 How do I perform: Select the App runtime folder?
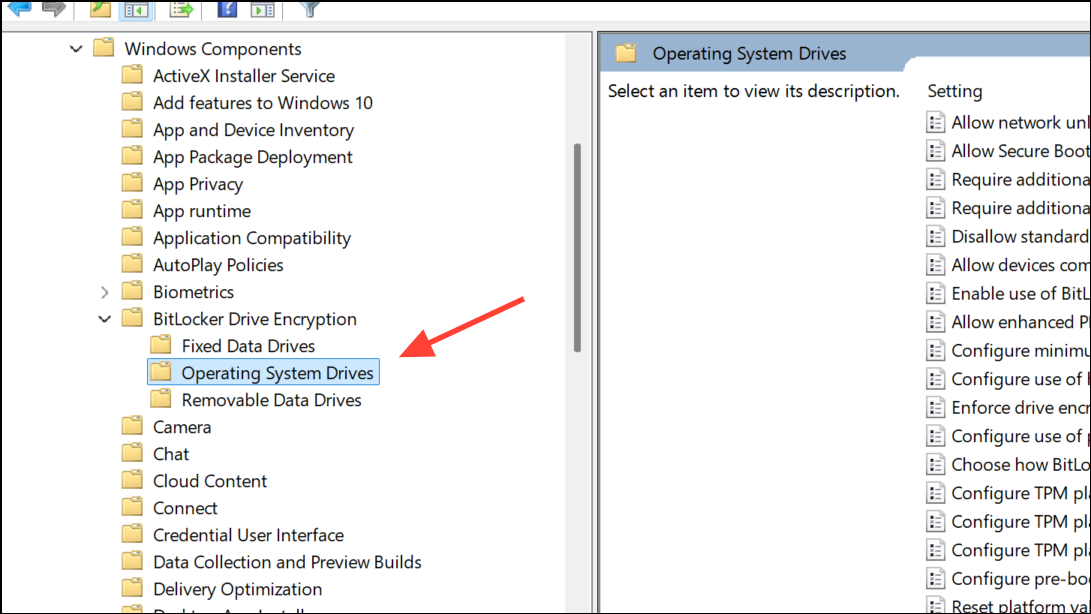pyautogui.click(x=186, y=211)
